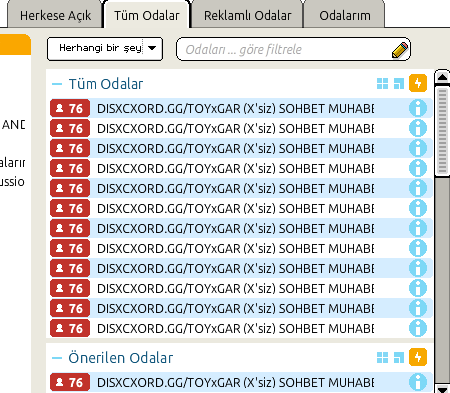
Task: Go to the Odalarım tab
Action: click(x=345, y=15)
